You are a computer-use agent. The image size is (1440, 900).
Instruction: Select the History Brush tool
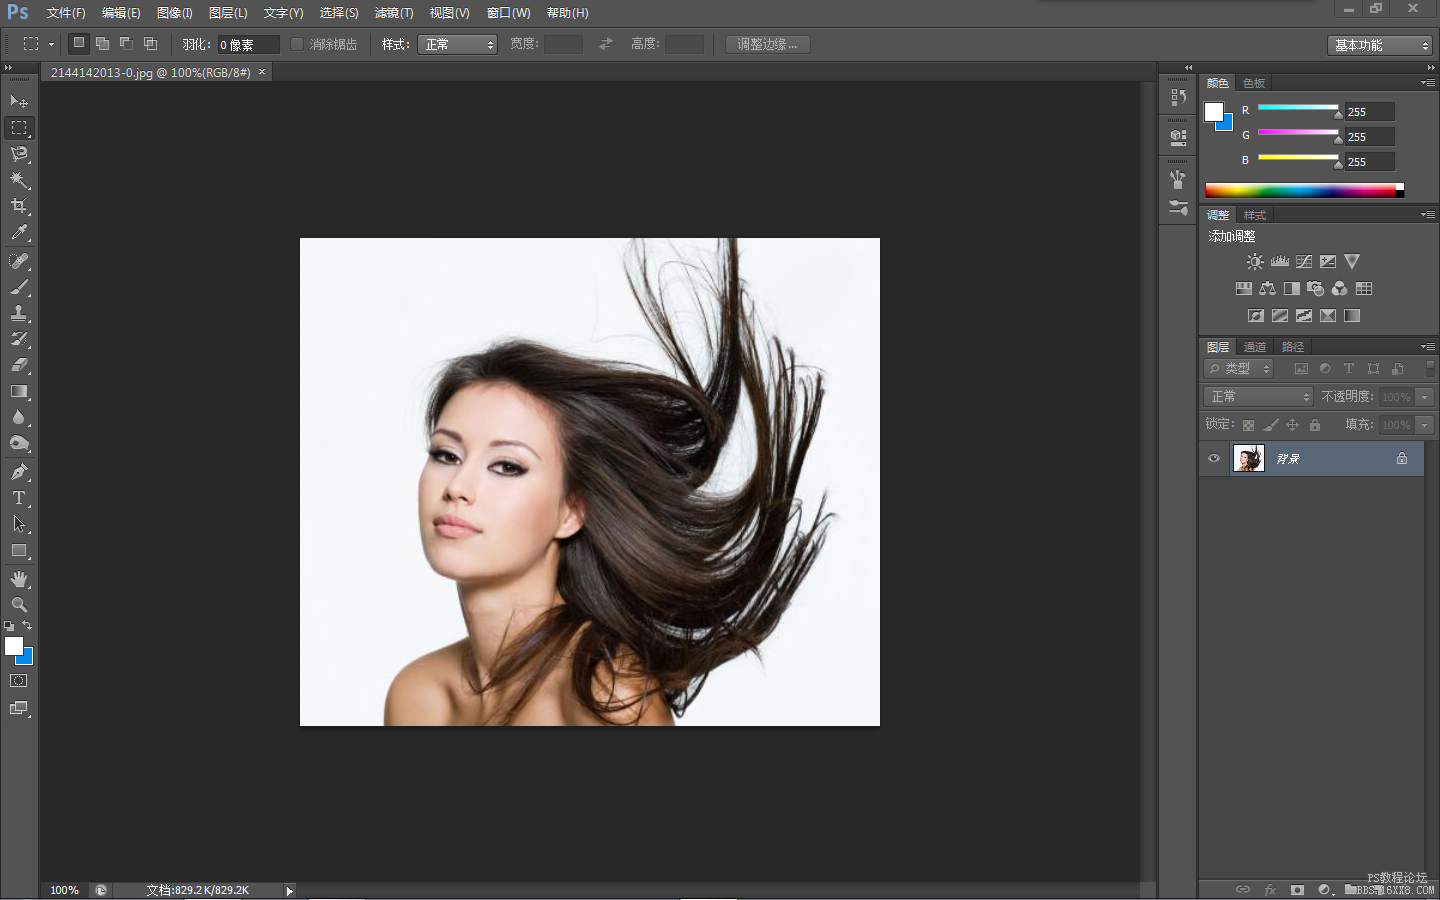(x=19, y=339)
